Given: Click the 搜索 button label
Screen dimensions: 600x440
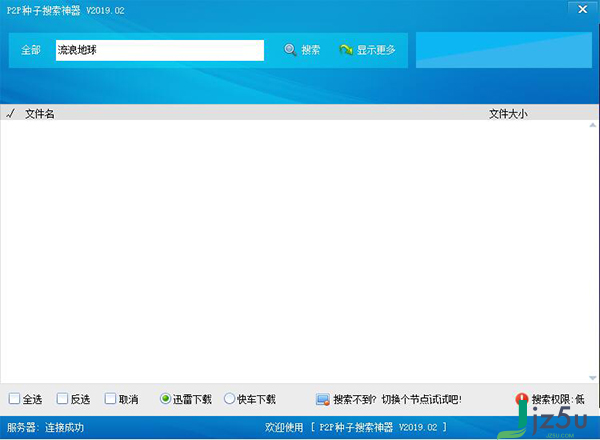Looking at the screenshot, I should (310, 50).
